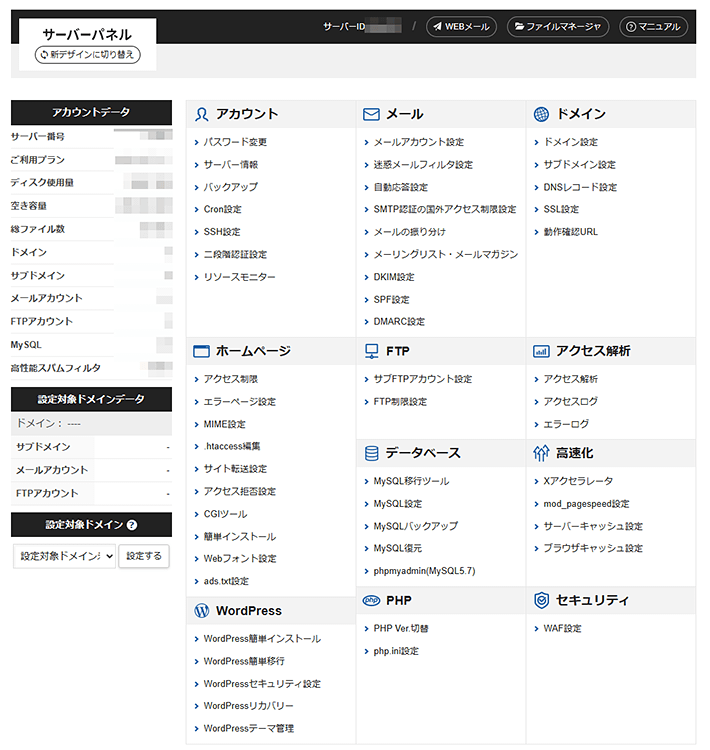Open ドメイン設定
Viewport: 710px width, 750px height.
pos(570,142)
